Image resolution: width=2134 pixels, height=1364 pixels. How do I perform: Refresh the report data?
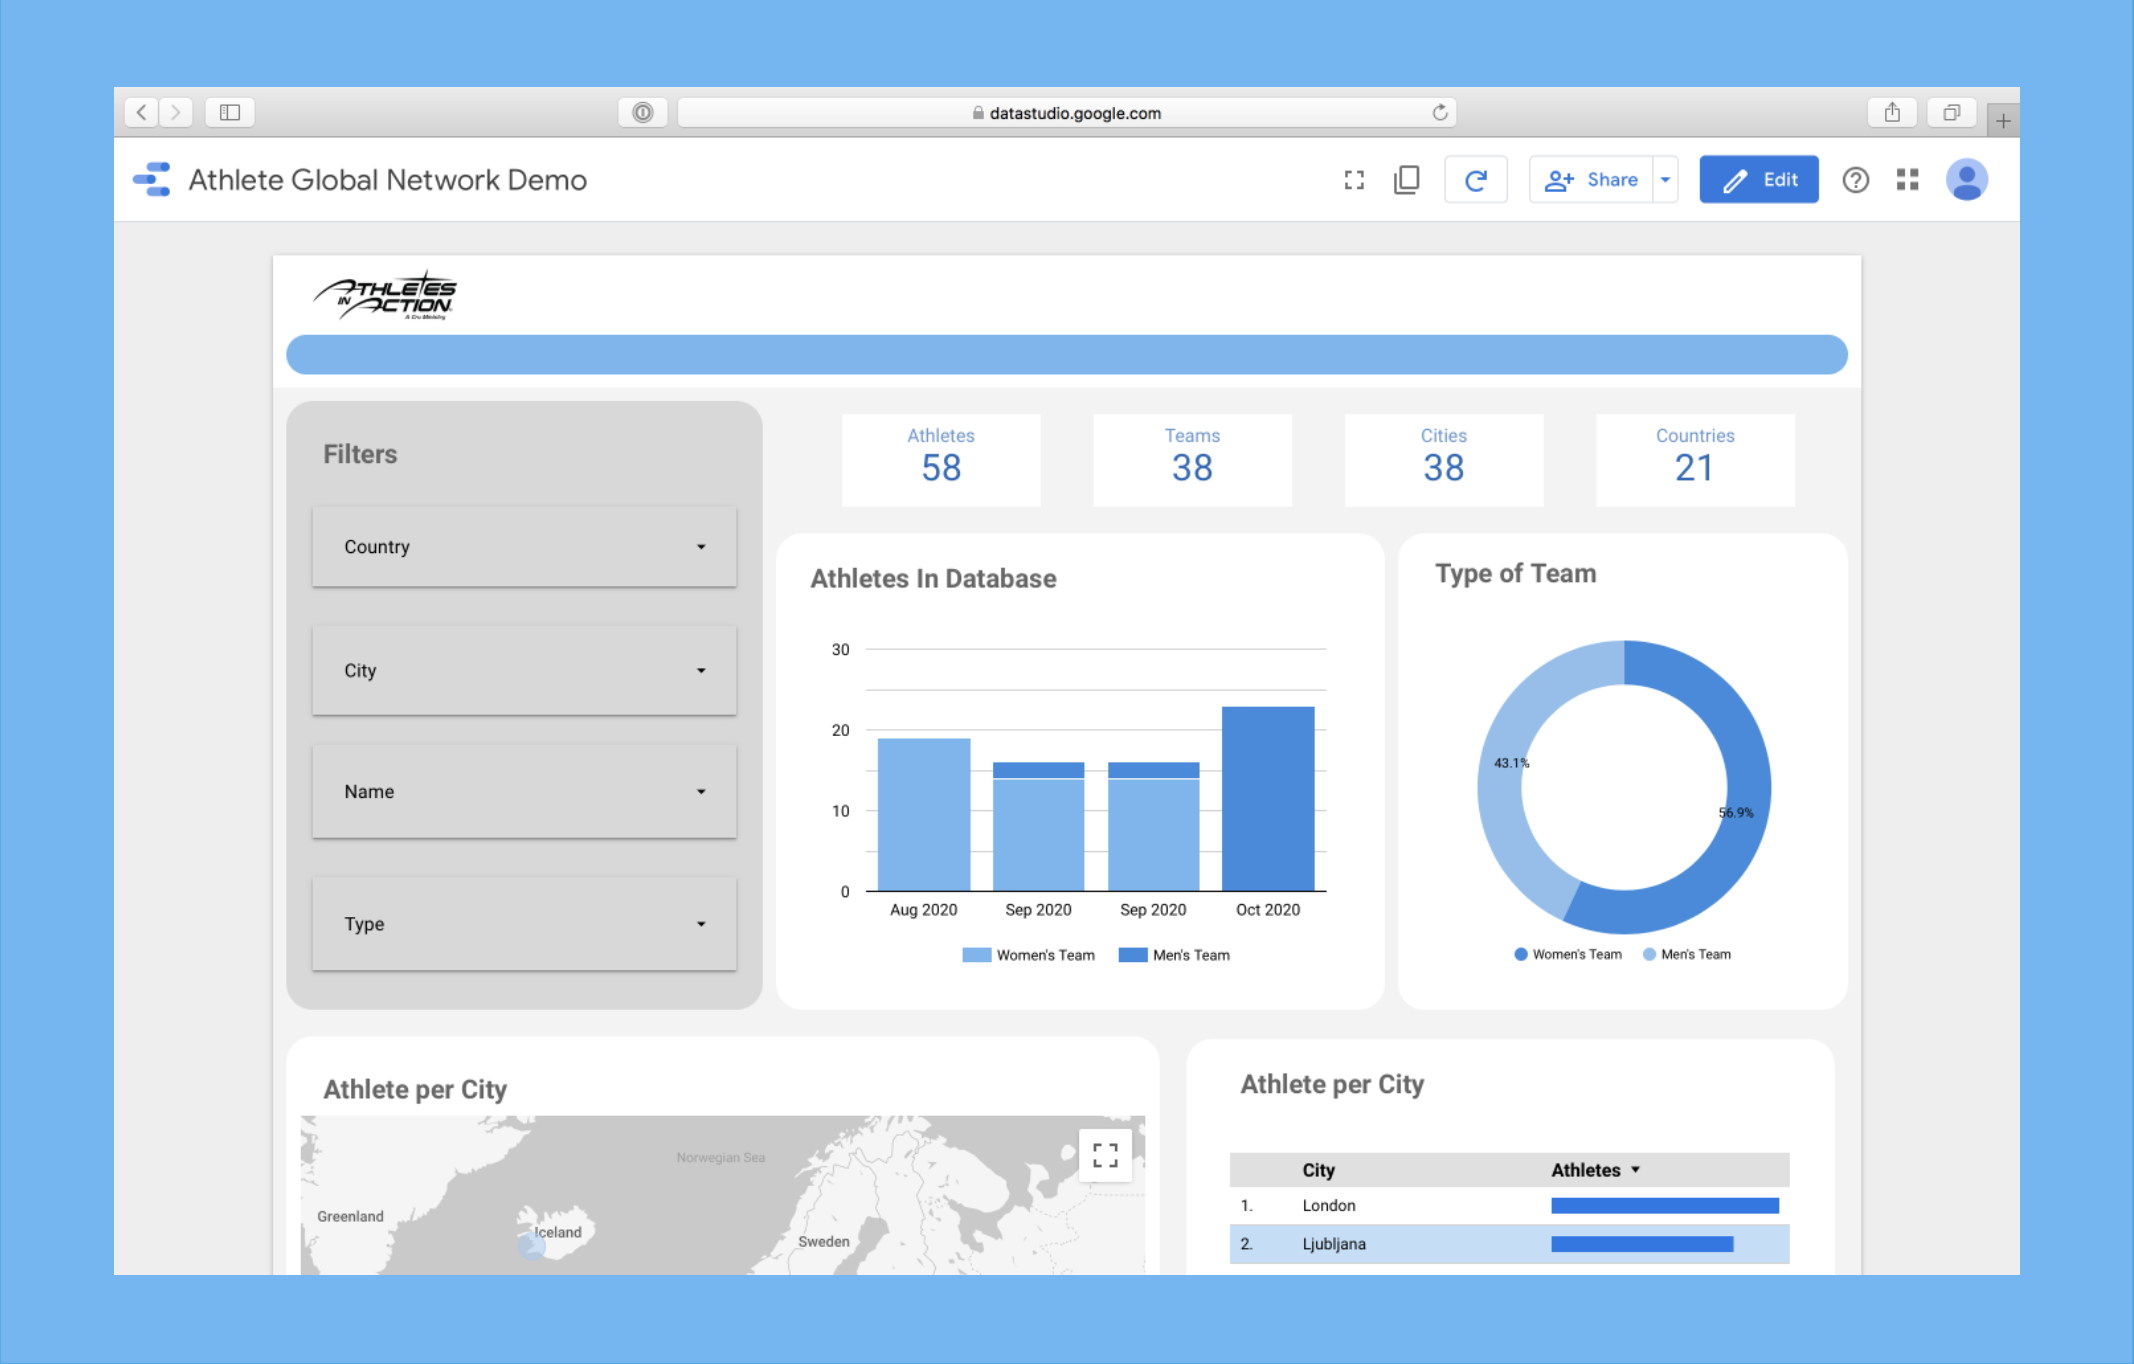tap(1475, 180)
